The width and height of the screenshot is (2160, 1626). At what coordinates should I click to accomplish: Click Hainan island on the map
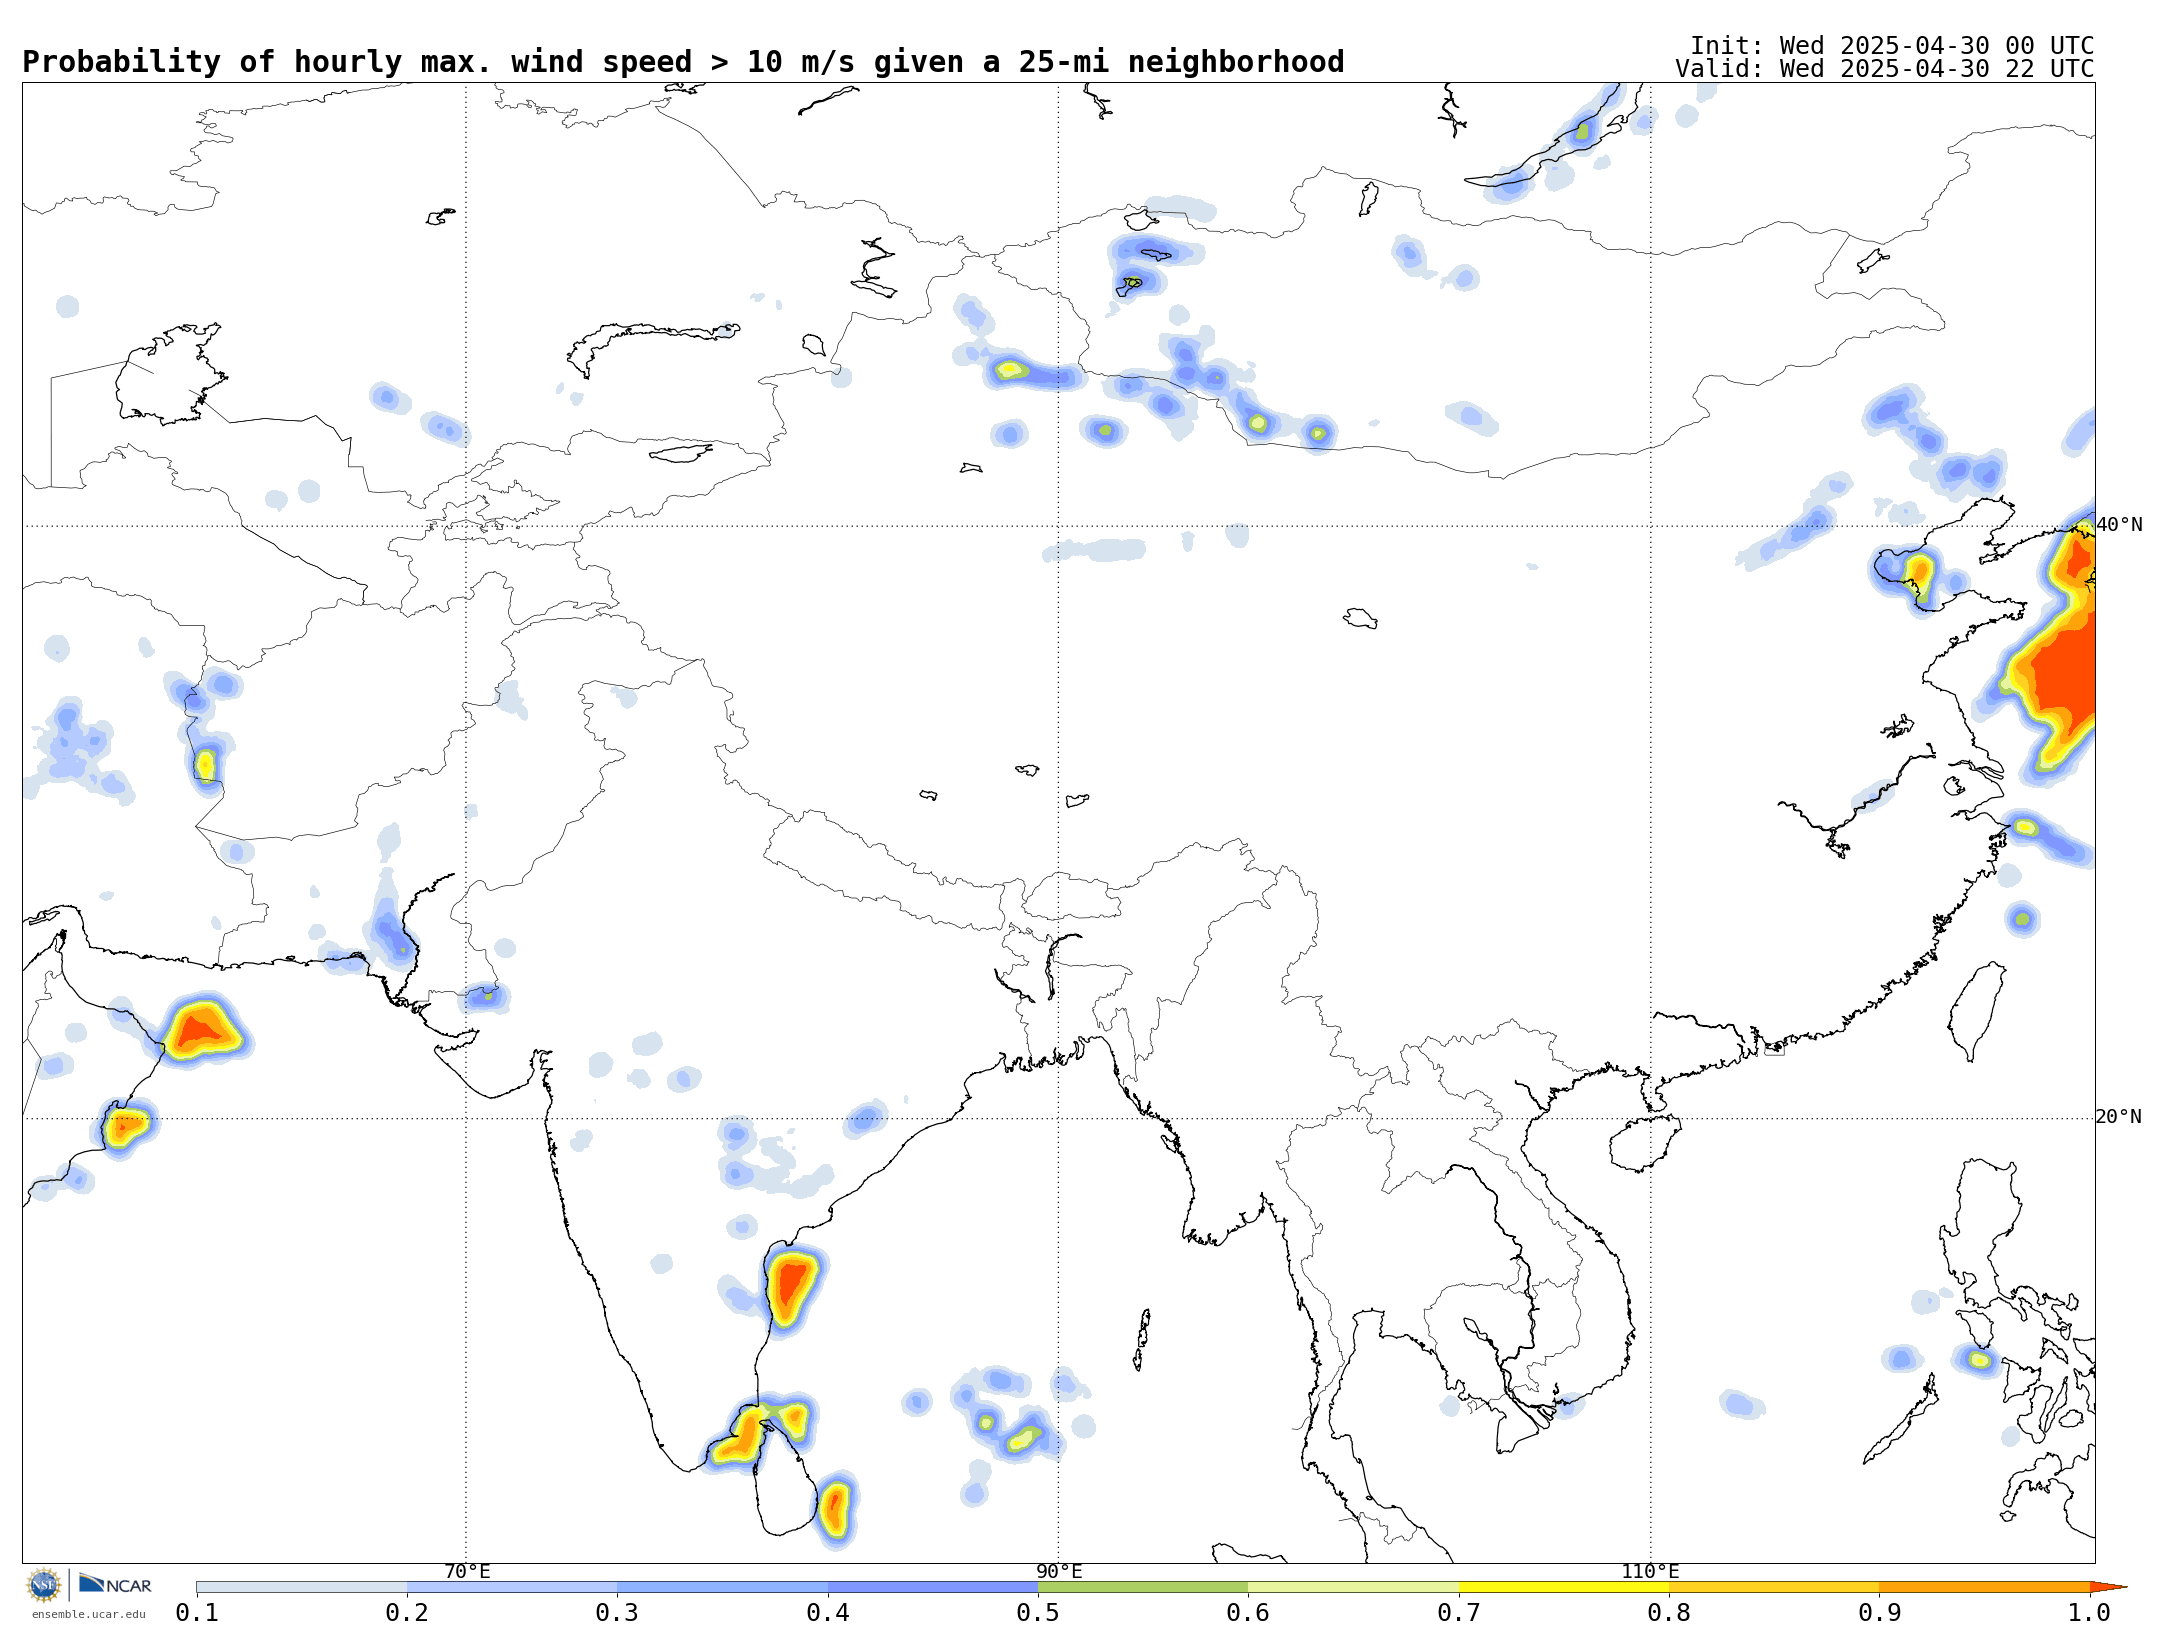1645,1143
